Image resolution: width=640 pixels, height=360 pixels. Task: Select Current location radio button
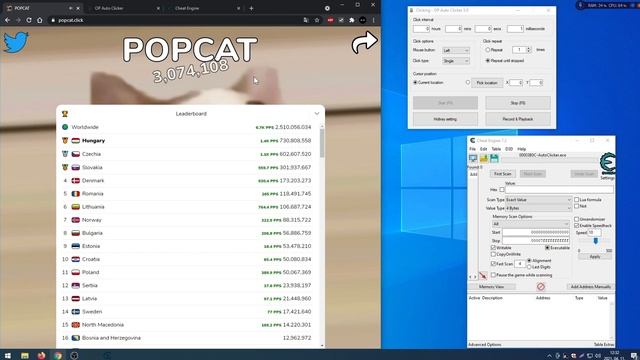click(x=415, y=82)
